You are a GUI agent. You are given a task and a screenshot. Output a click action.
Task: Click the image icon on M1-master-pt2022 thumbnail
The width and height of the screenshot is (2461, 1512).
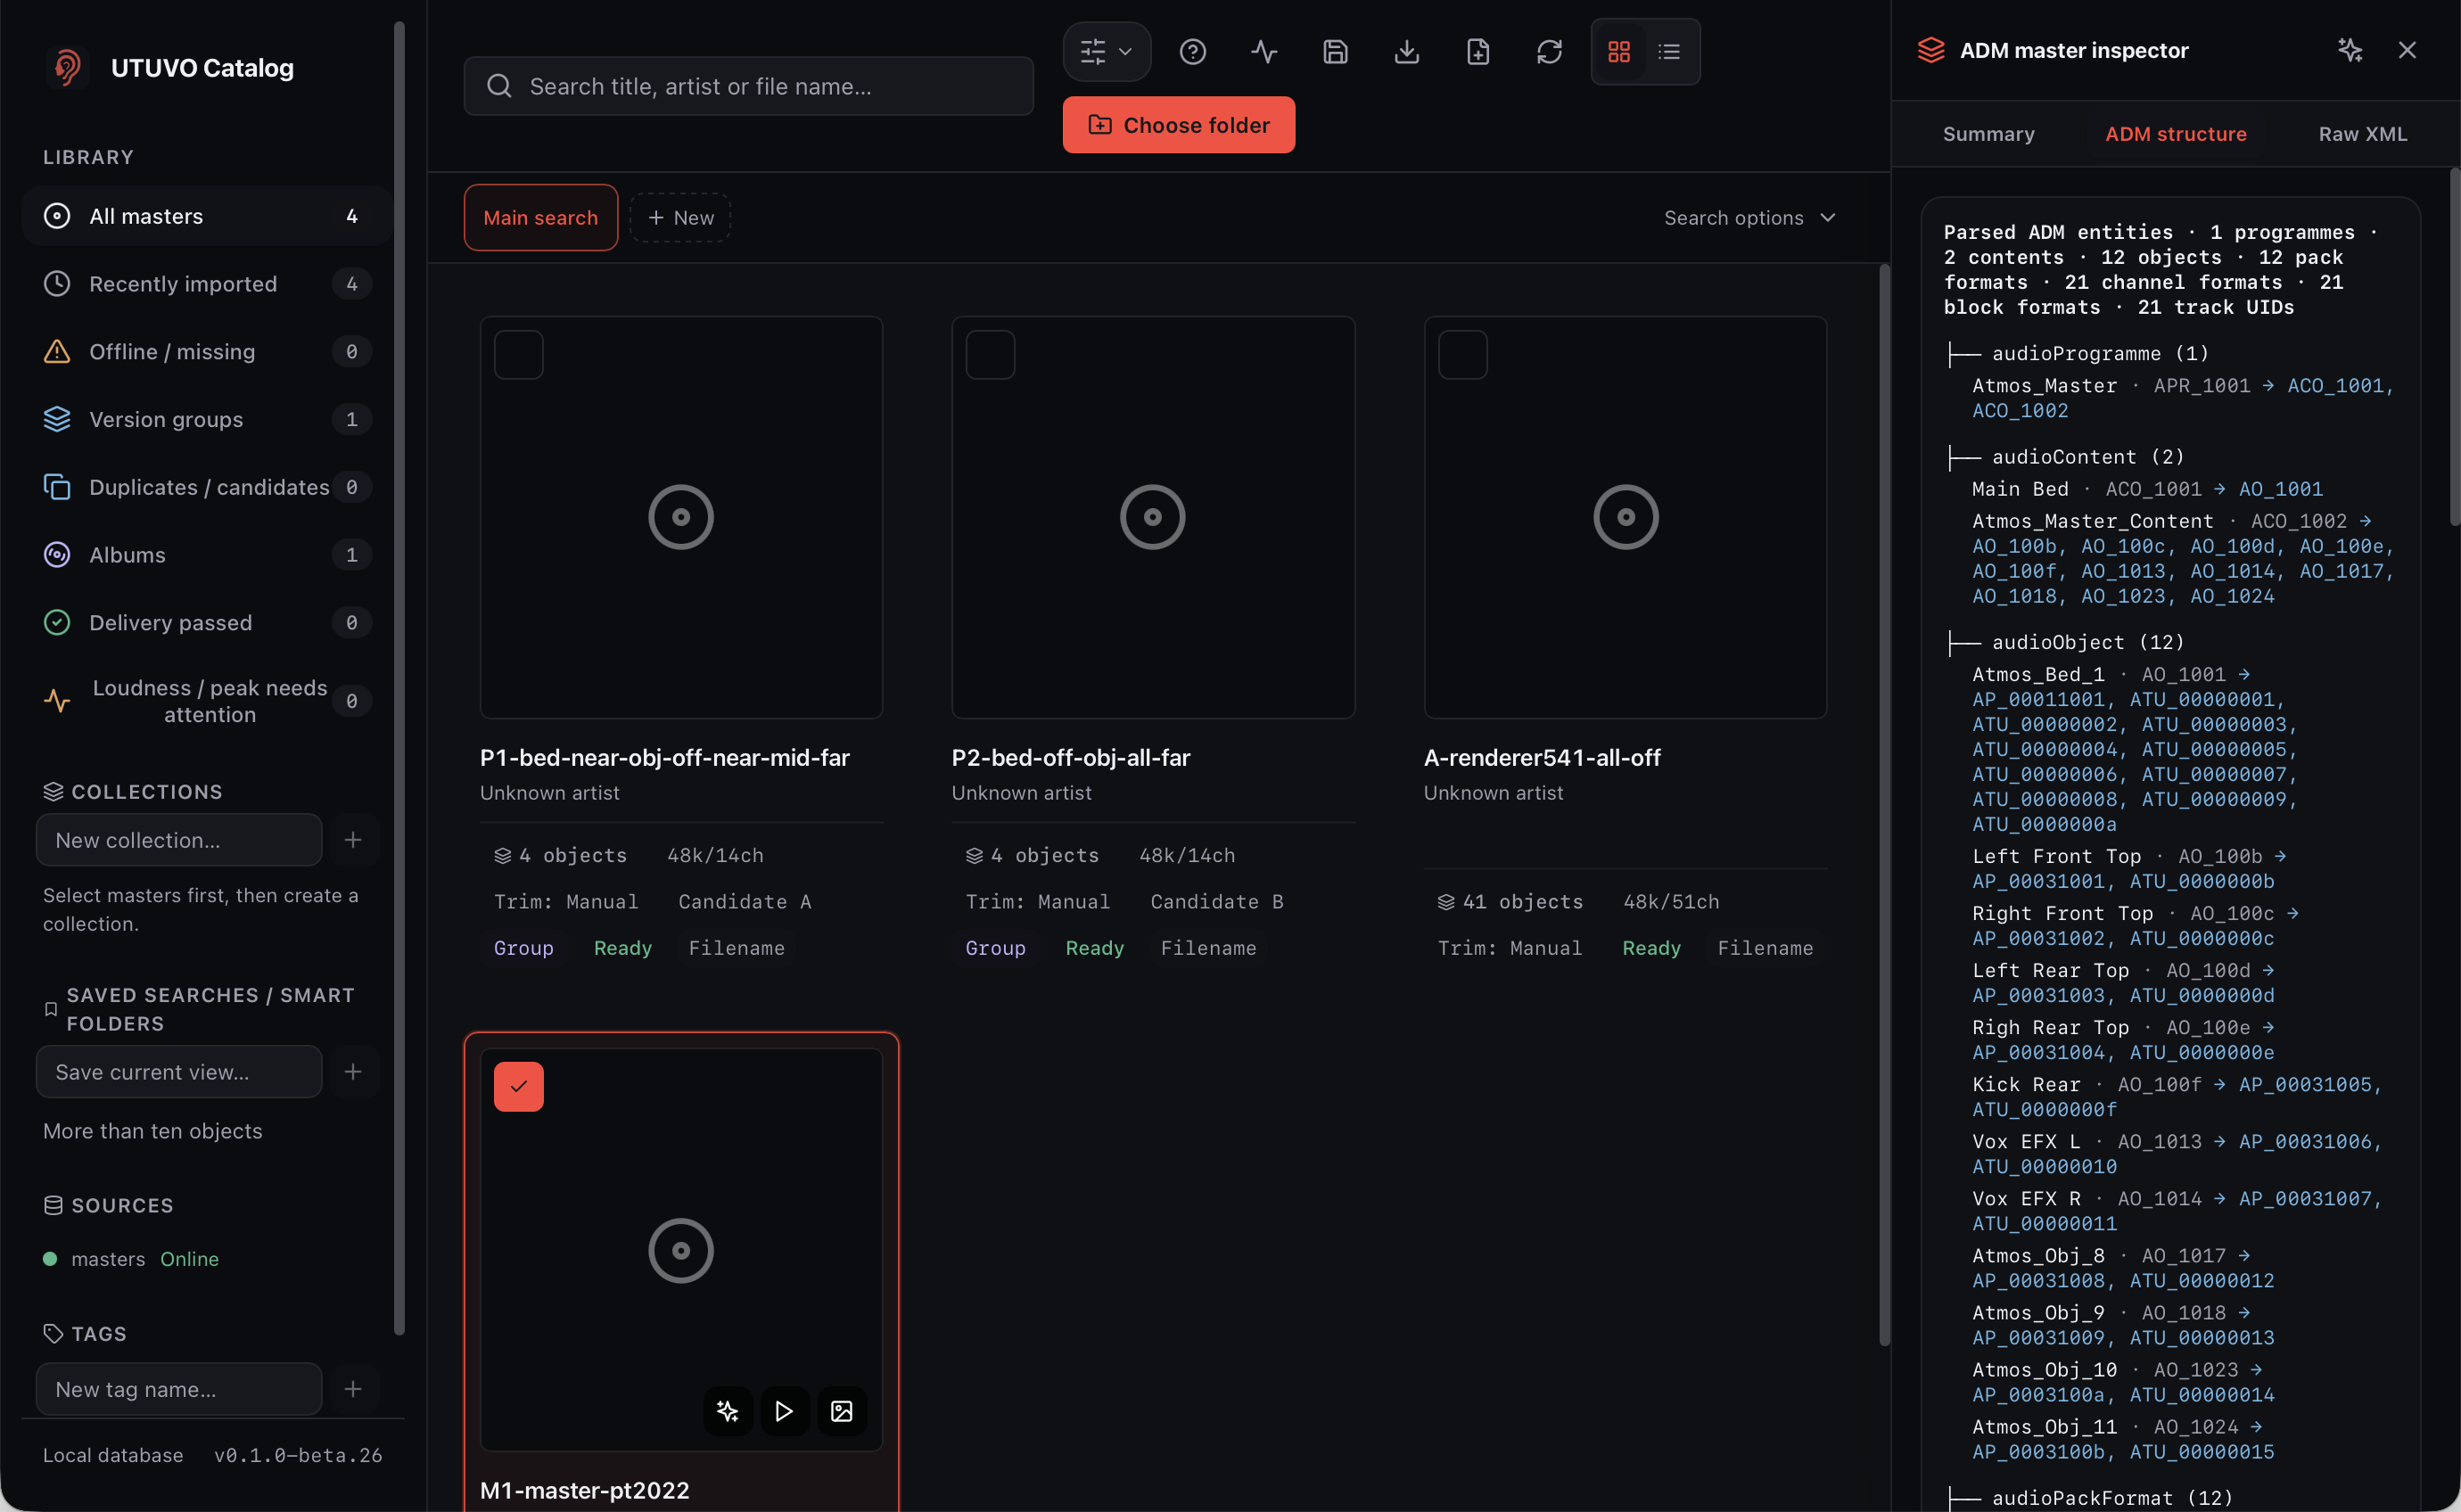841,1411
